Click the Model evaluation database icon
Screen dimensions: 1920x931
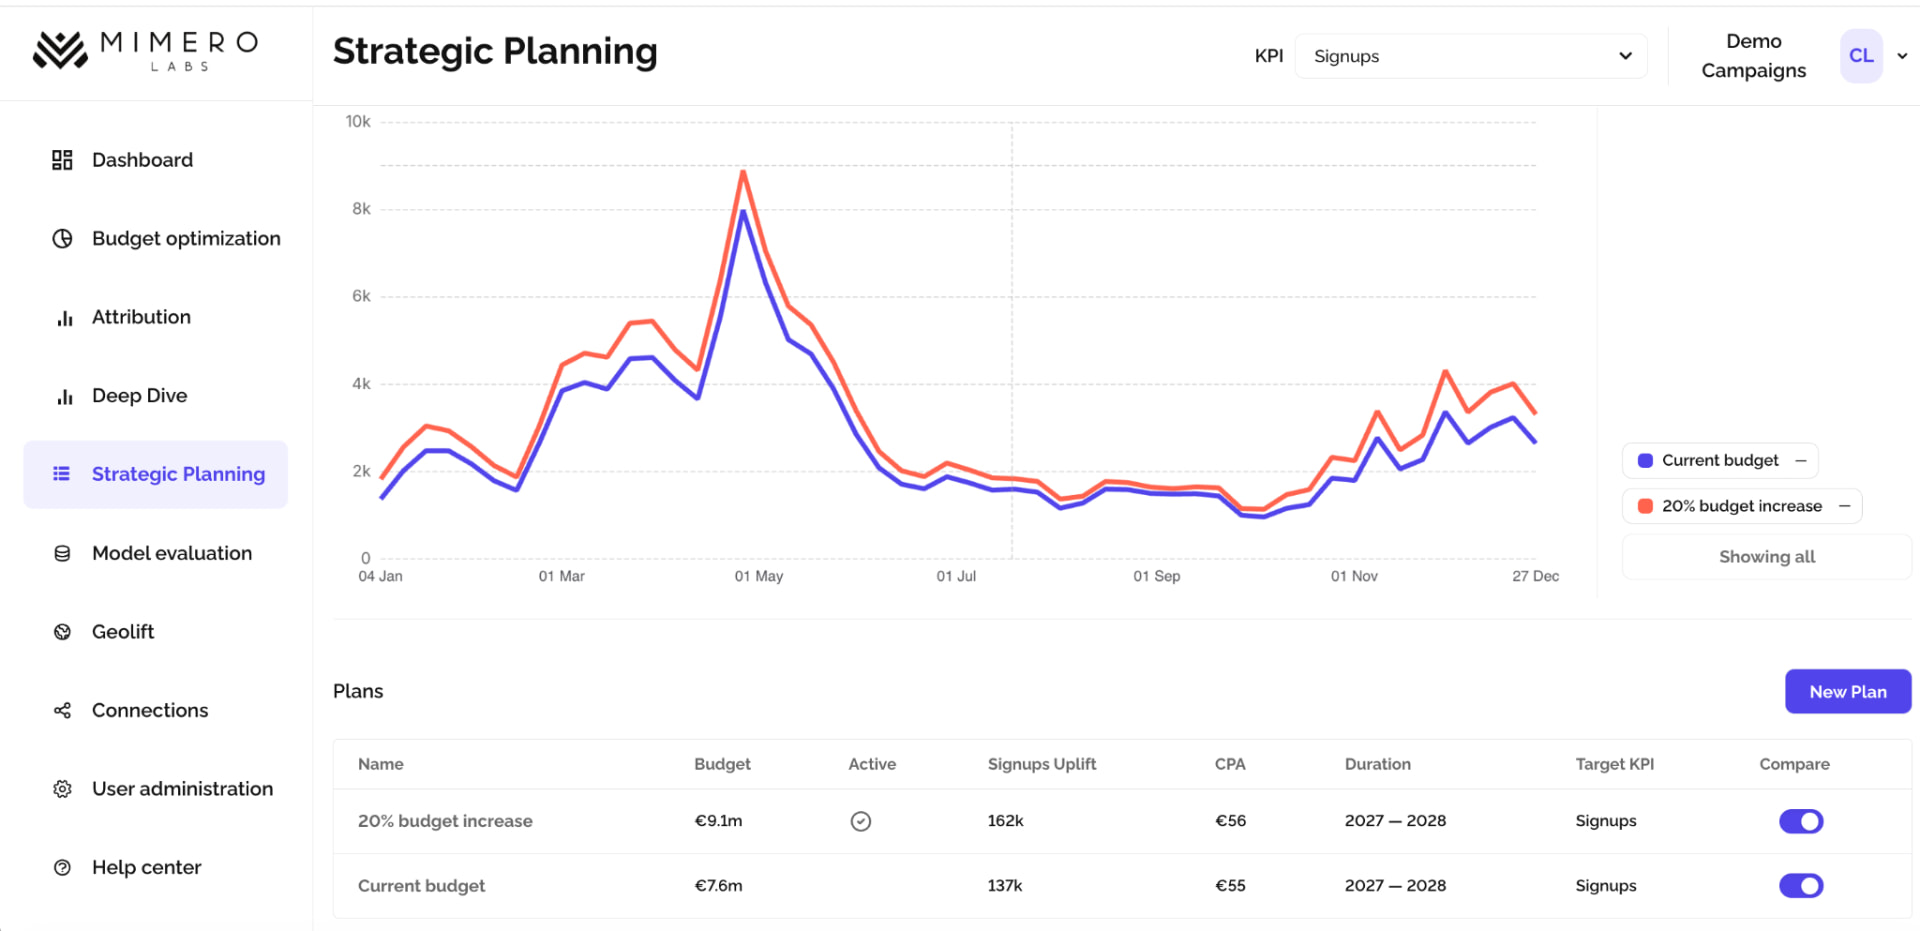point(62,553)
